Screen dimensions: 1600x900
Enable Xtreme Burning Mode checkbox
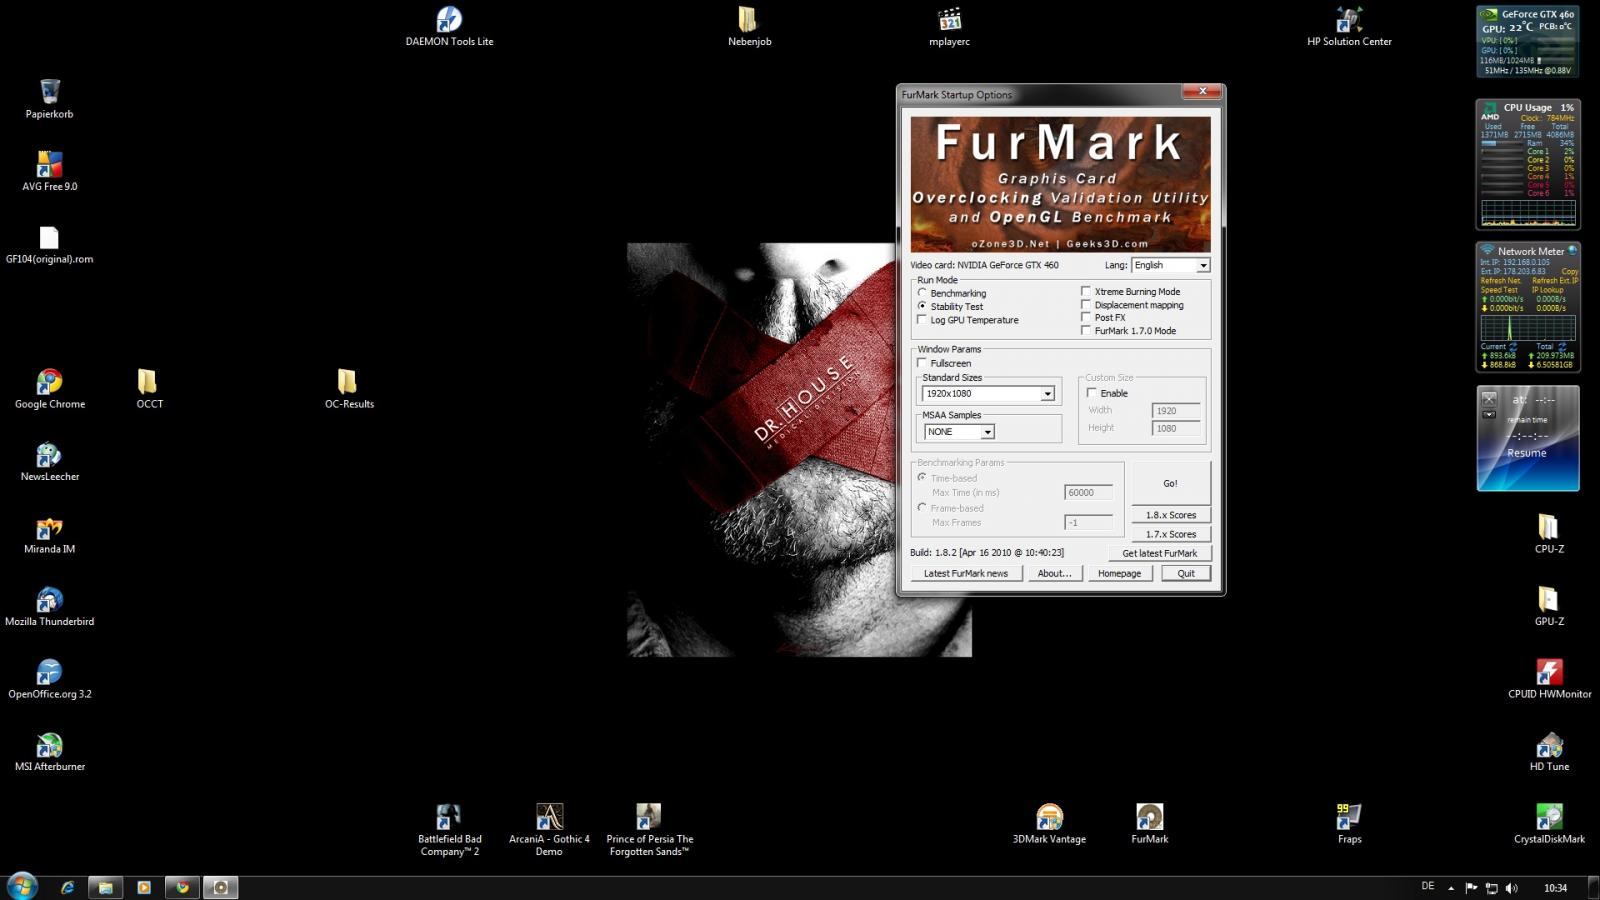click(1086, 292)
